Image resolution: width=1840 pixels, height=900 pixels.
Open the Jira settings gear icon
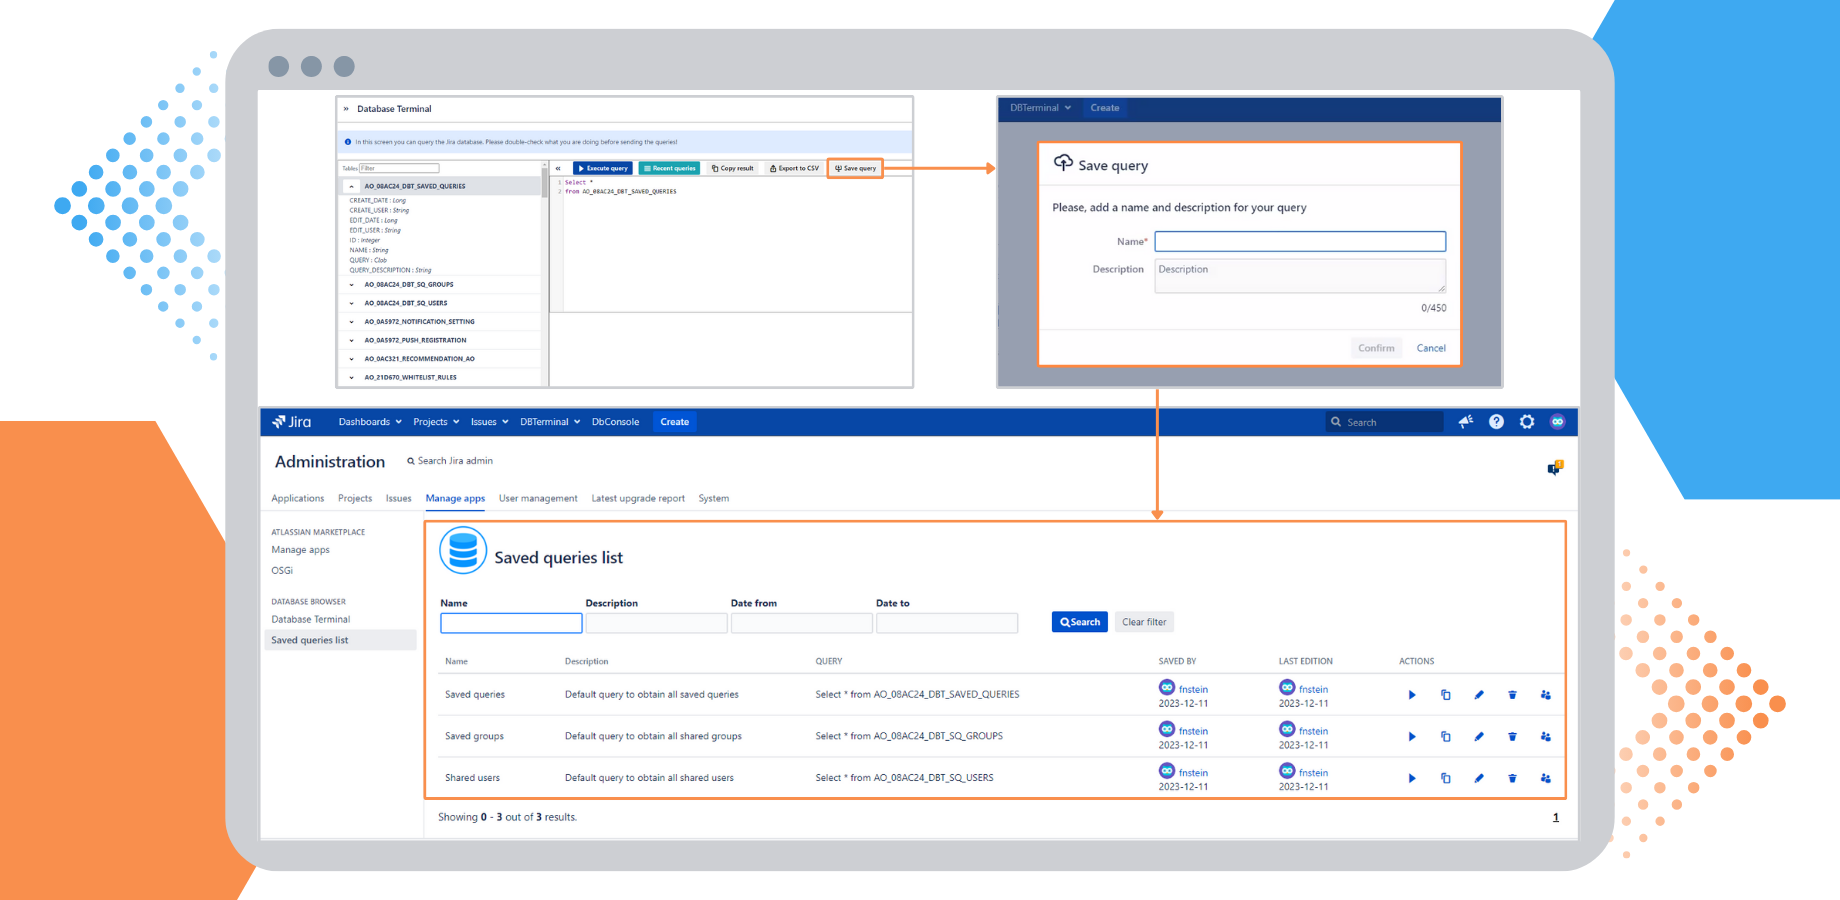pos(1527,422)
